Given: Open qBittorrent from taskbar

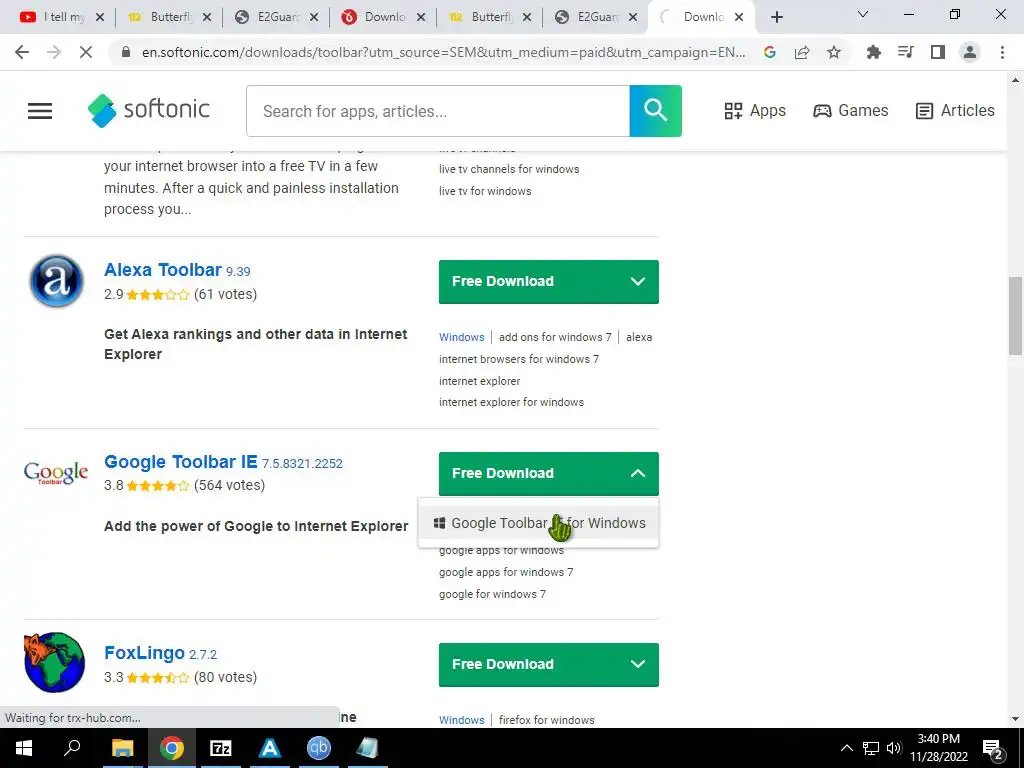Looking at the screenshot, I should tap(319, 748).
